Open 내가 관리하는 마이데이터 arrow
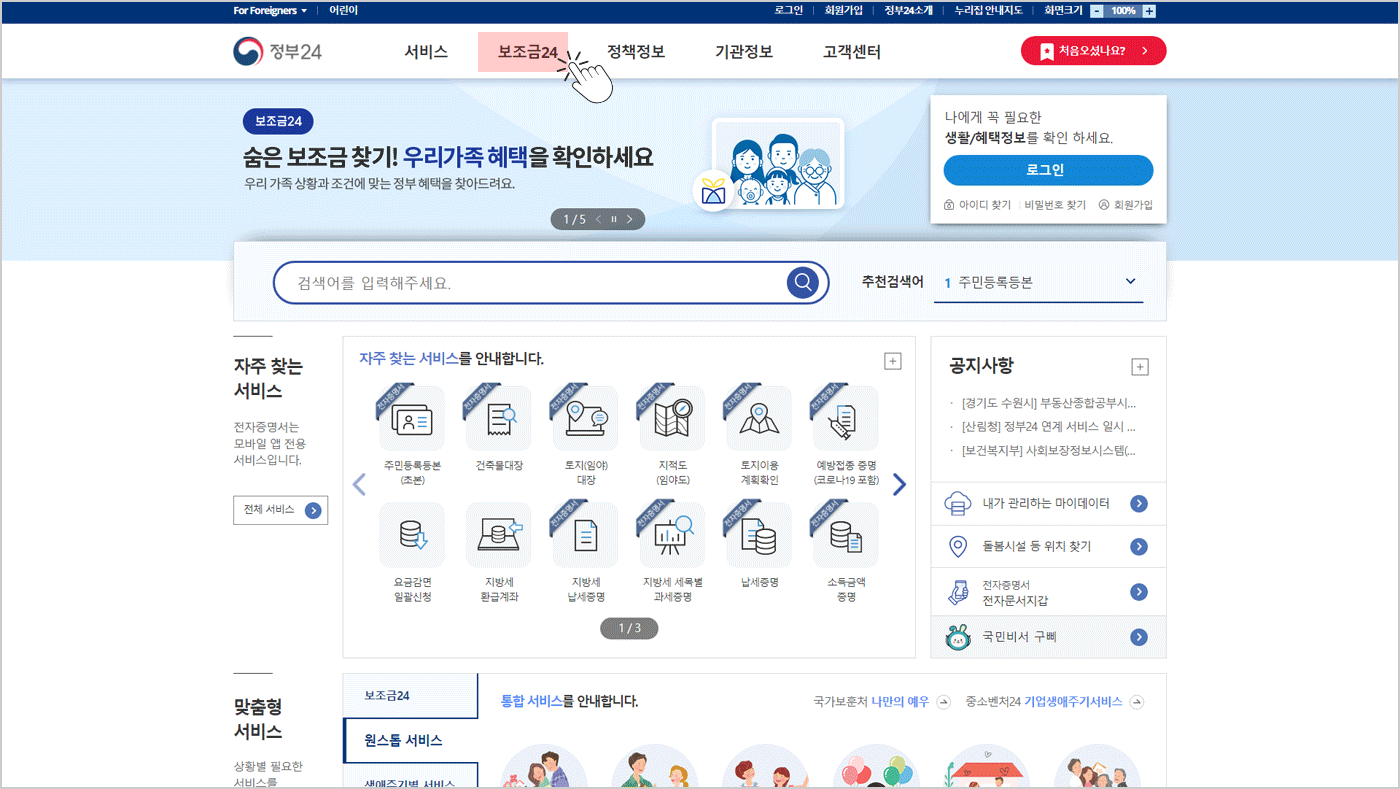 pos(1139,504)
